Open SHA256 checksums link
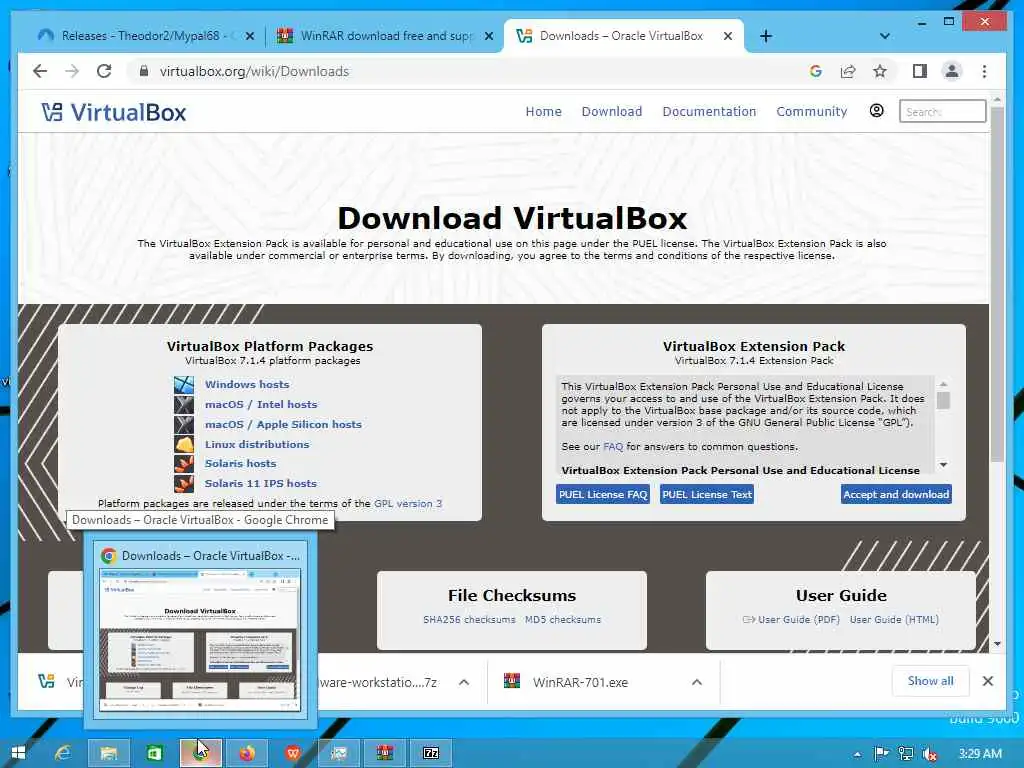This screenshot has height=768, width=1024. pos(469,619)
